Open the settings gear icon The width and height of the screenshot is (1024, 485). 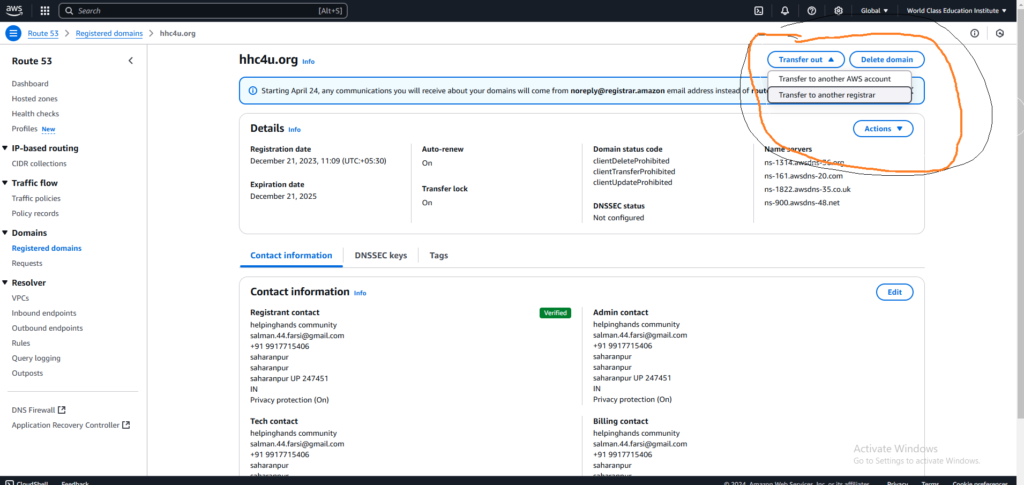pyautogui.click(x=839, y=10)
